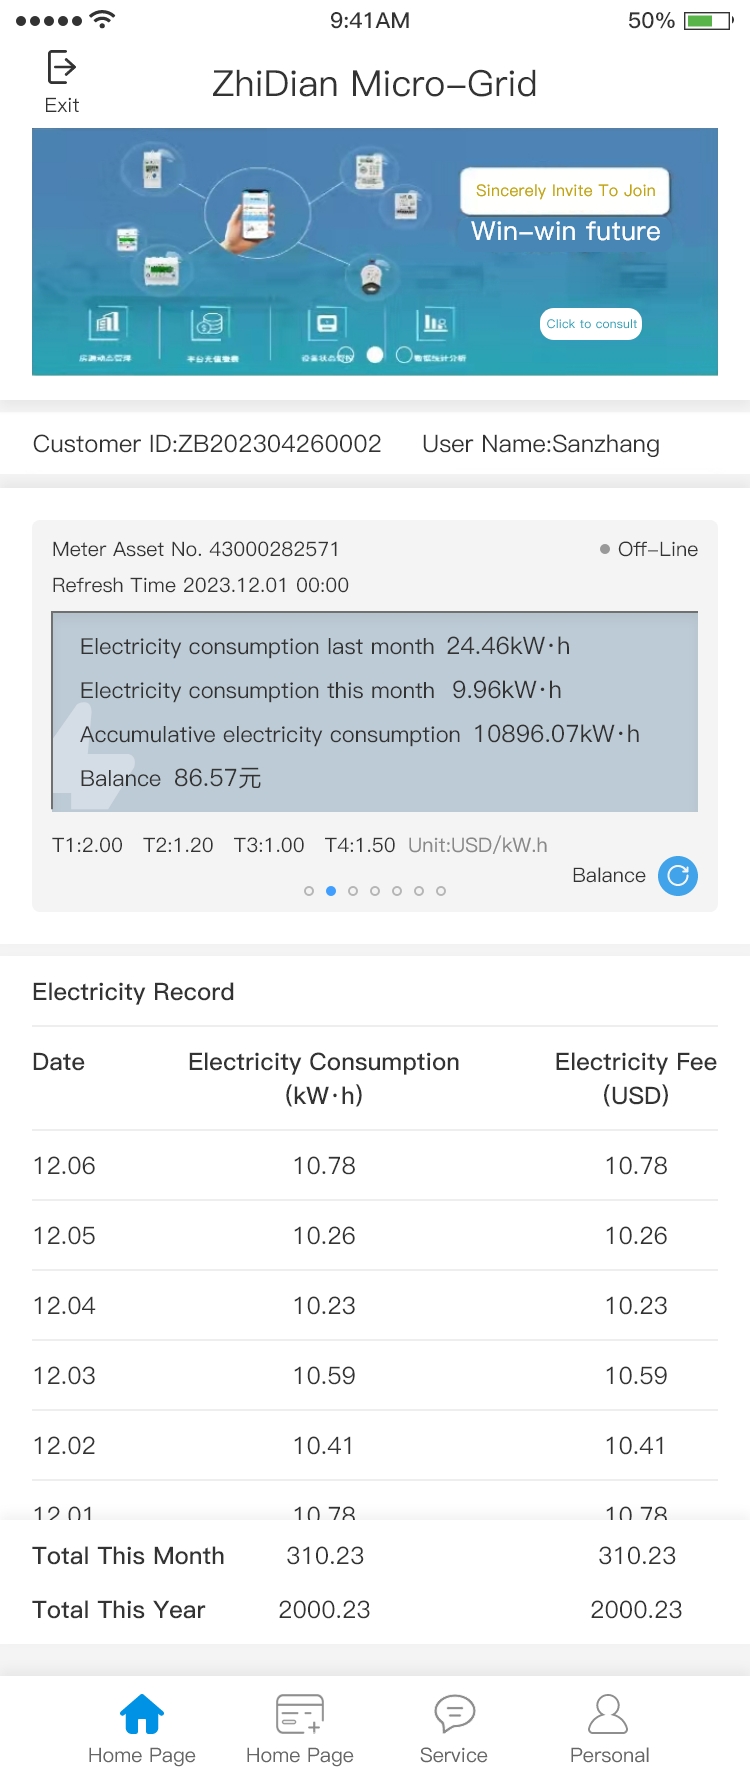The image size is (750, 1780).
Task: Switch to first banner slide indicator
Action: coord(346,354)
